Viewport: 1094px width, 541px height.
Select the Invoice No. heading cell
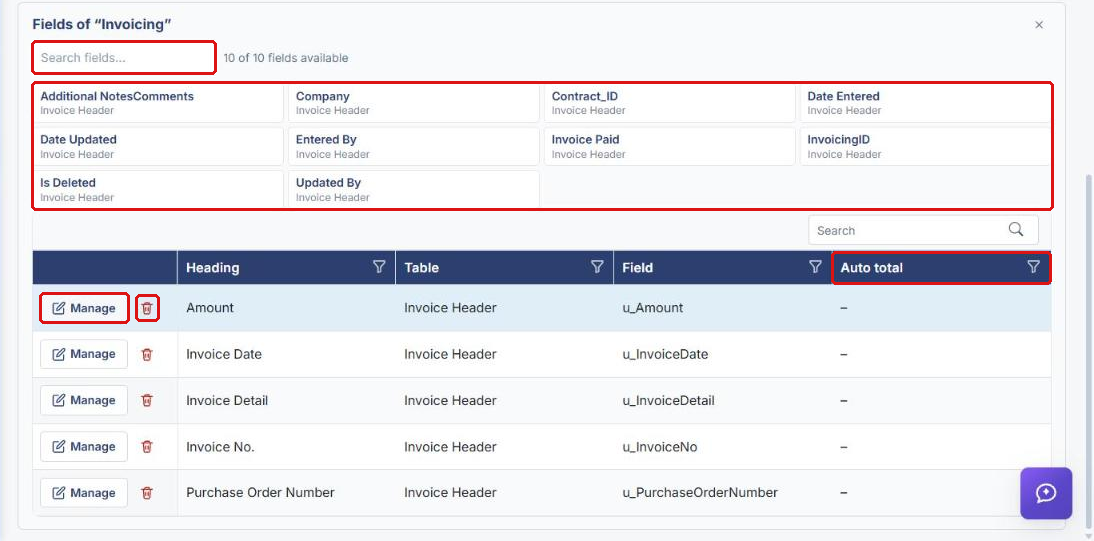click(286, 446)
